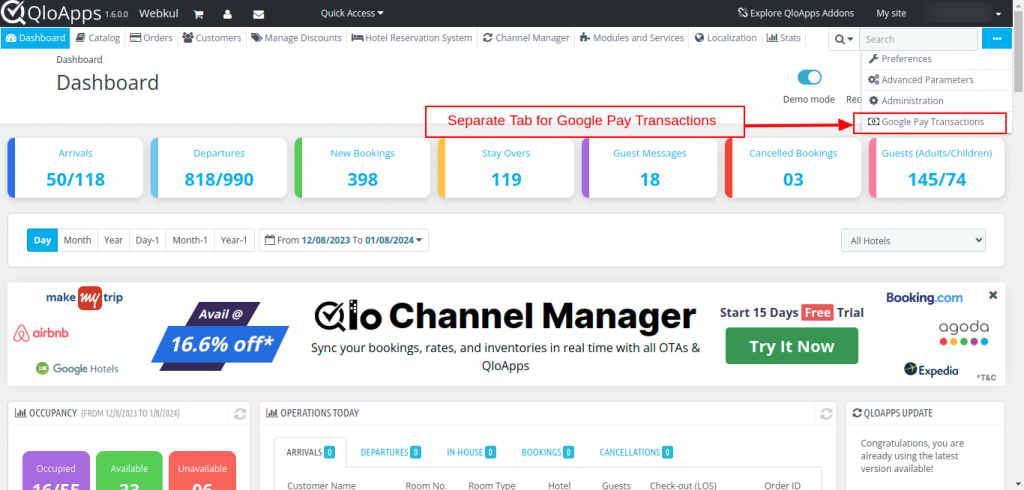Open the Modules and Services menu
The image size is (1024, 490).
(632, 38)
